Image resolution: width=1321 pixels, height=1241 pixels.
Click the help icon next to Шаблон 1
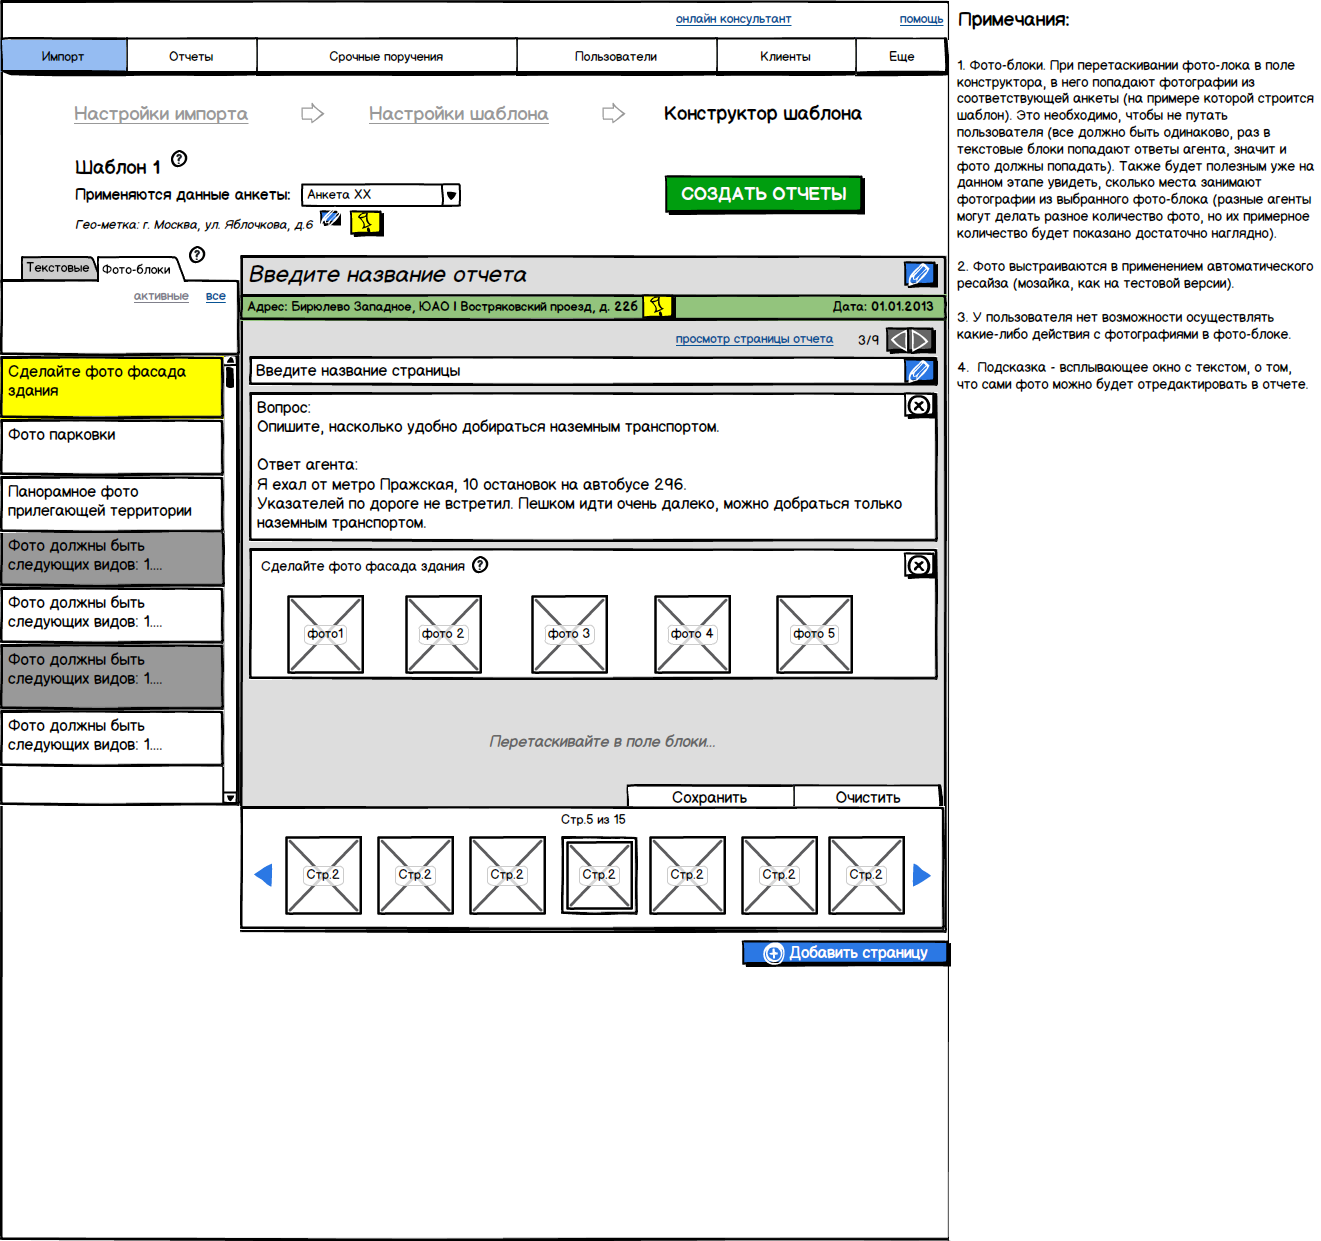pos(179,159)
